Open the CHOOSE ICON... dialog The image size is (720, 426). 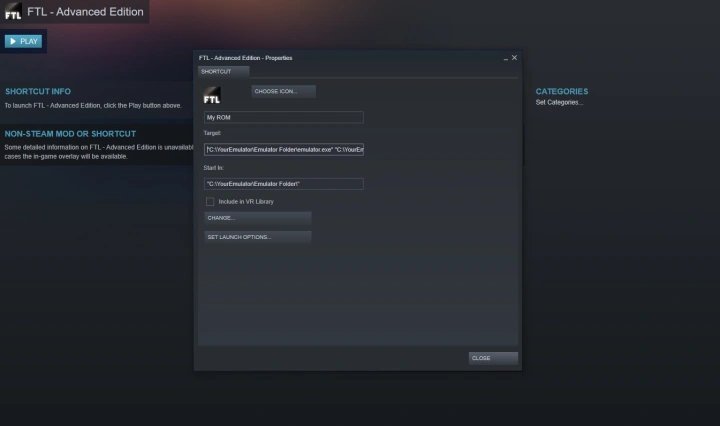pos(283,91)
